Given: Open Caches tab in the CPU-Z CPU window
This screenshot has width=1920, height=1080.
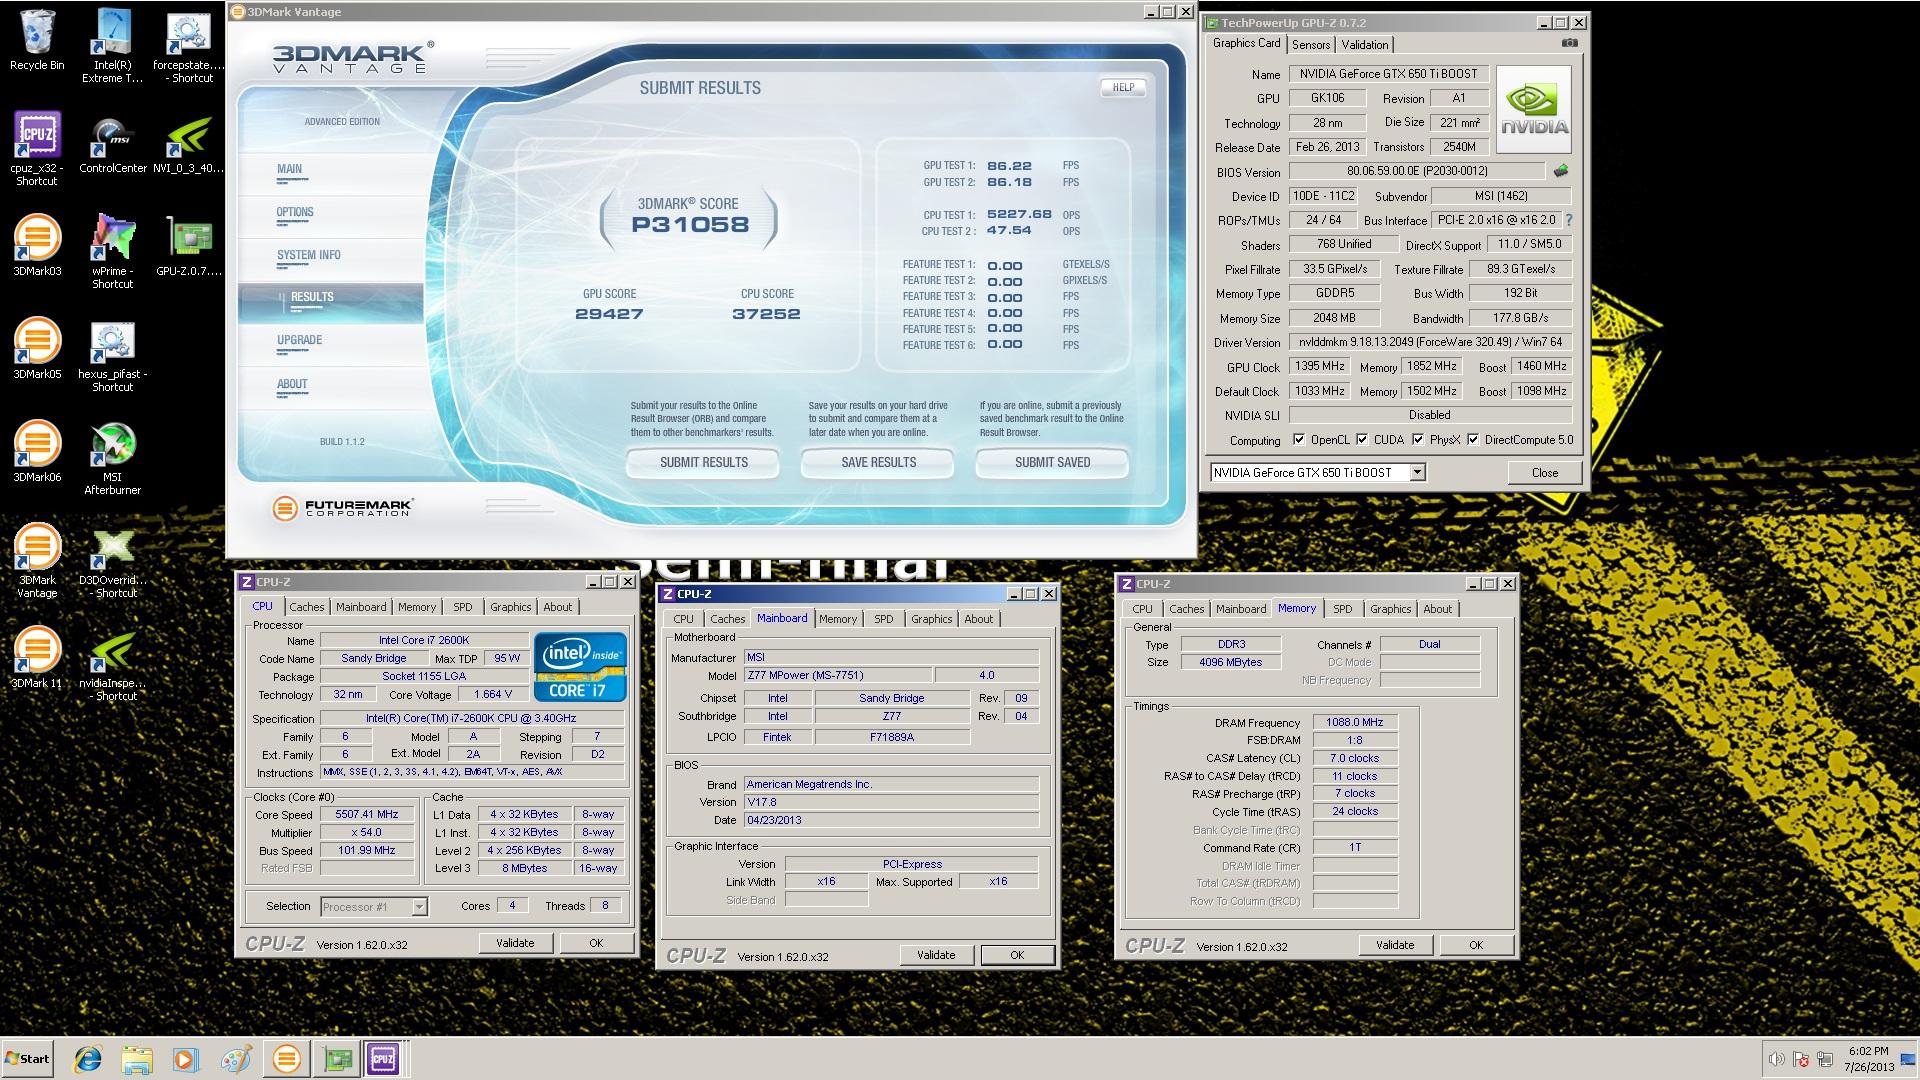Looking at the screenshot, I should click(306, 607).
